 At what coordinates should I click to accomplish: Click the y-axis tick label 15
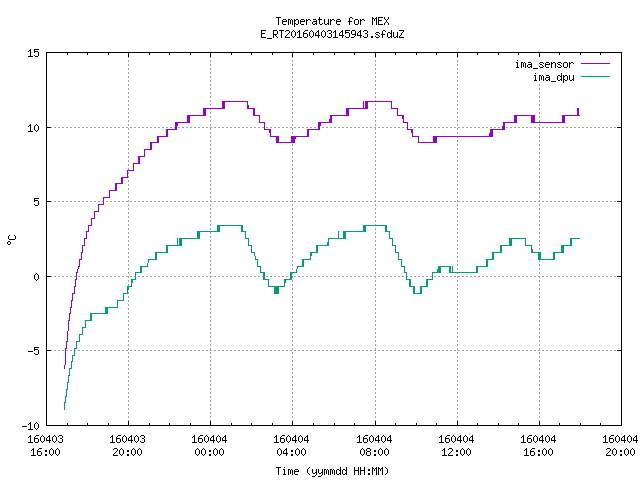(33, 53)
